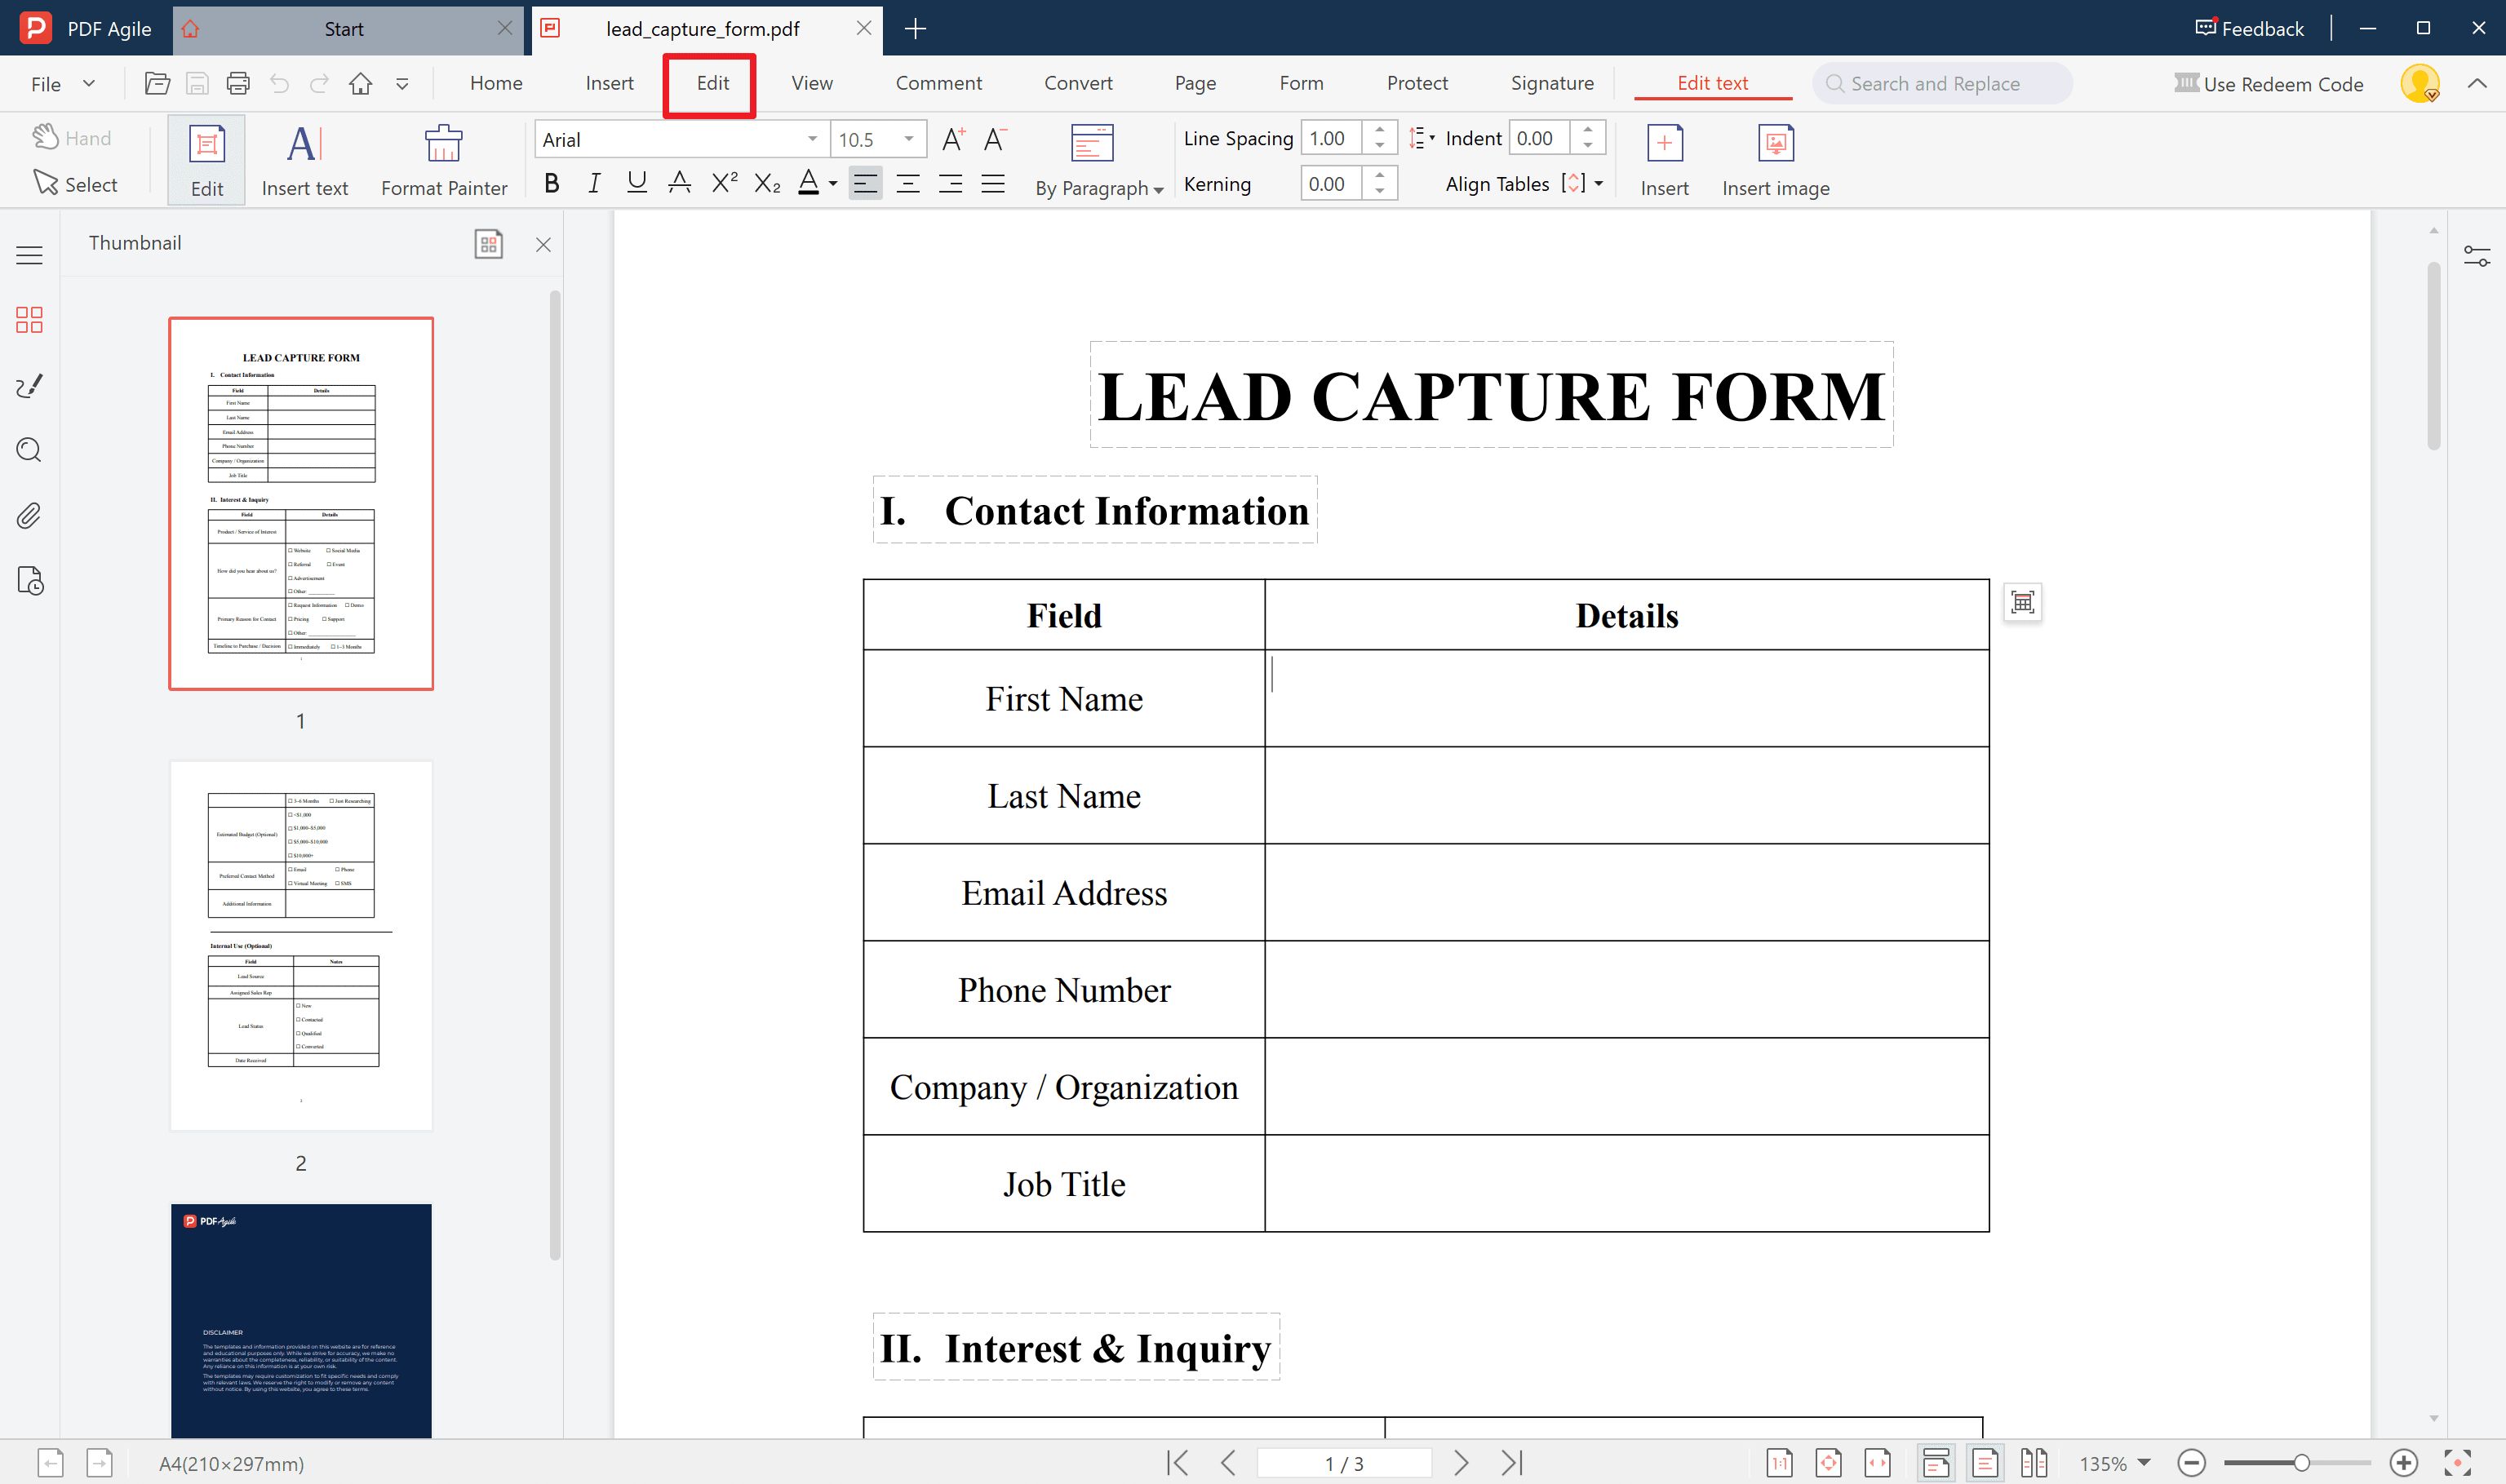2506x1484 pixels.
Task: Open the Search panel in left sidebar
Action: click(29, 450)
